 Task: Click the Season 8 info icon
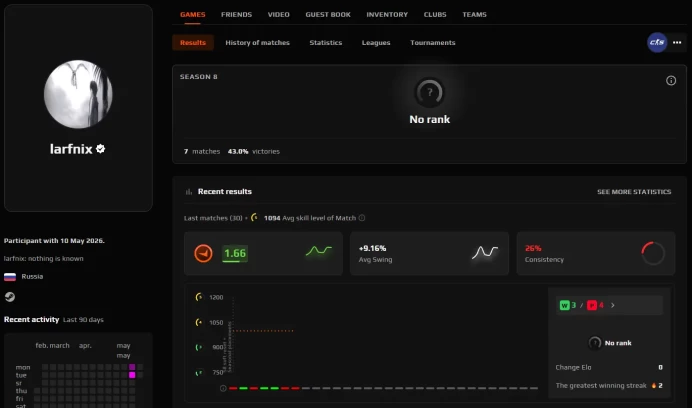pyautogui.click(x=671, y=80)
